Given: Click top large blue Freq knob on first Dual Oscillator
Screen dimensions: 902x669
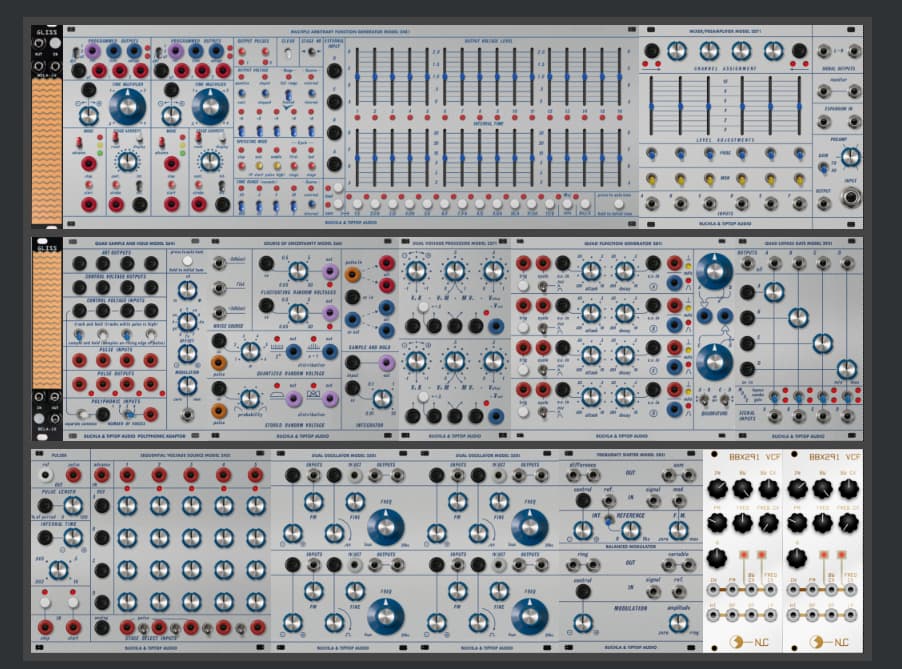Looking at the screenshot, I should (385, 527).
